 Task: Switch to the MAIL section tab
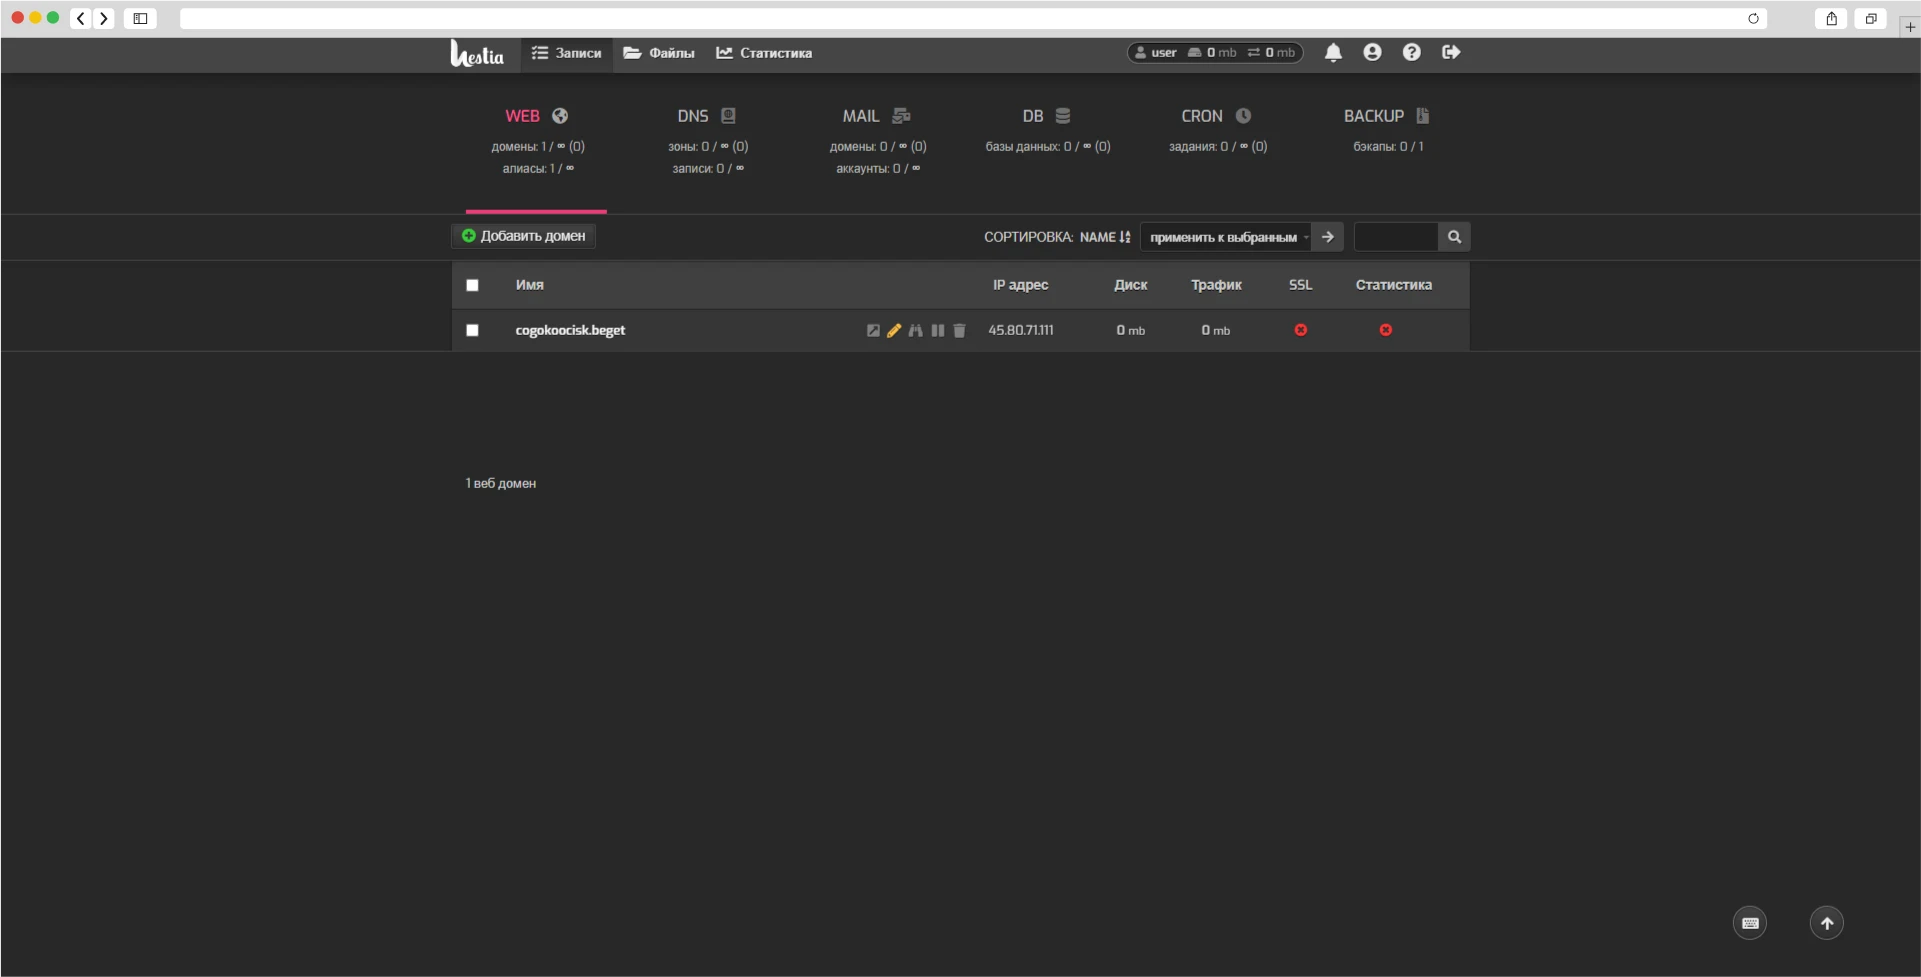pos(876,117)
